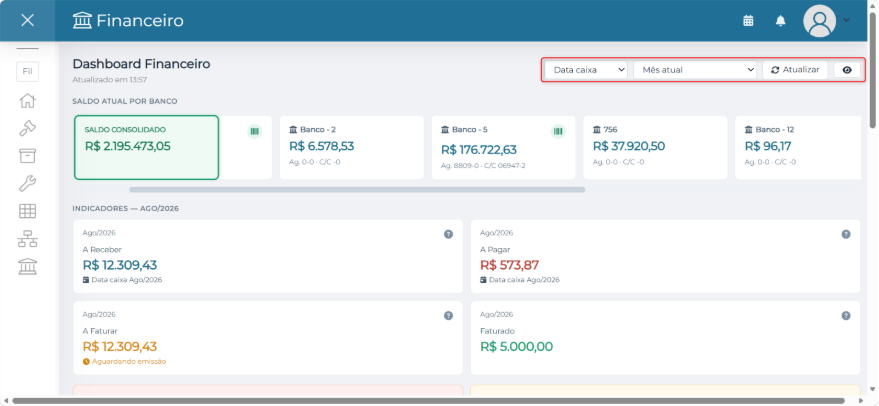This screenshot has width=879, height=406.
Task: Toggle values visibility with eye button
Action: (x=847, y=70)
